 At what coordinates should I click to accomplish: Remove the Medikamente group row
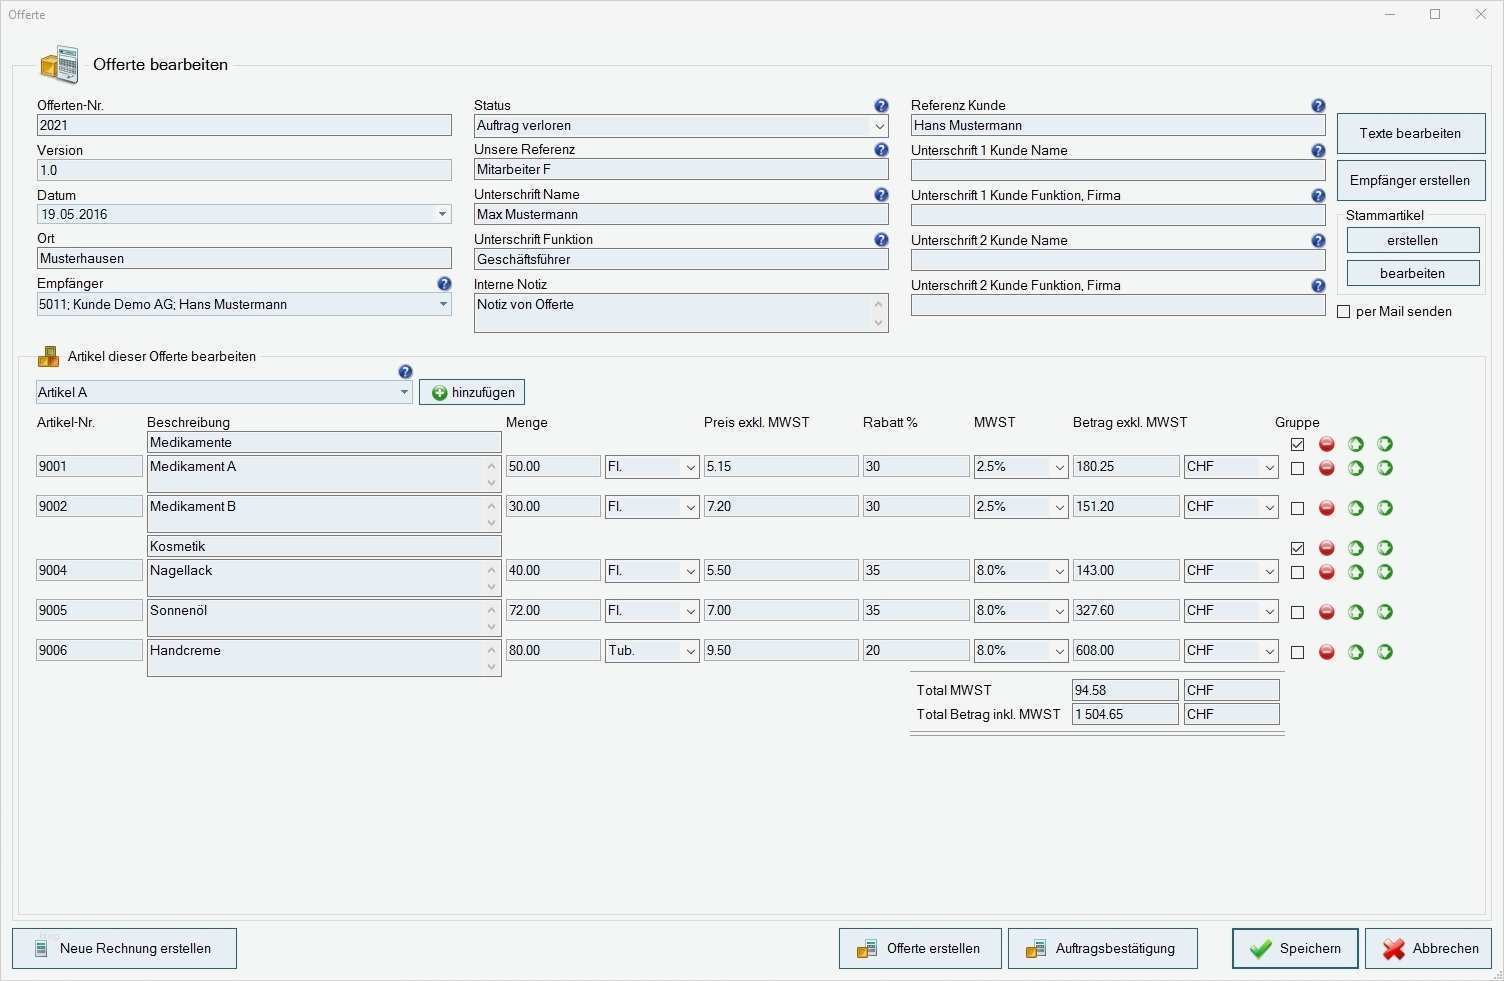coord(1326,444)
